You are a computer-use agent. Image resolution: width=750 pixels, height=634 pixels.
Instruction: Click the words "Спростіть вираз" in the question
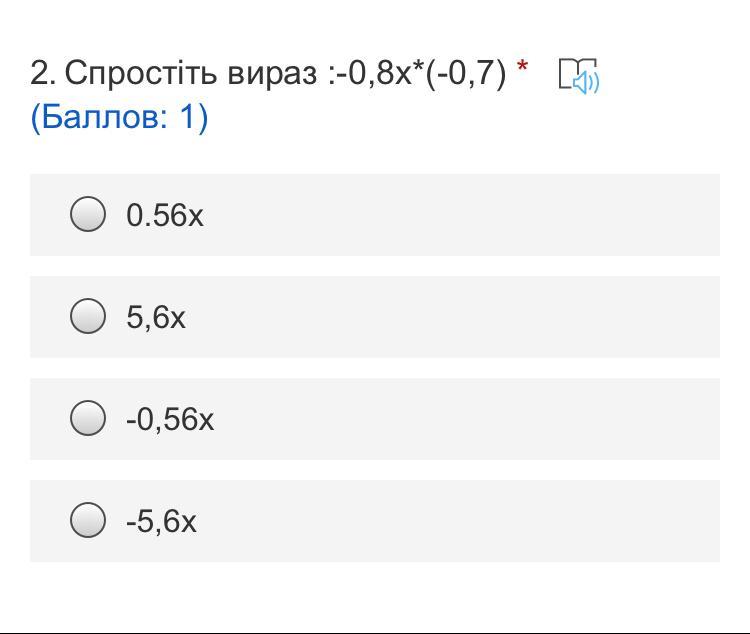(190, 73)
